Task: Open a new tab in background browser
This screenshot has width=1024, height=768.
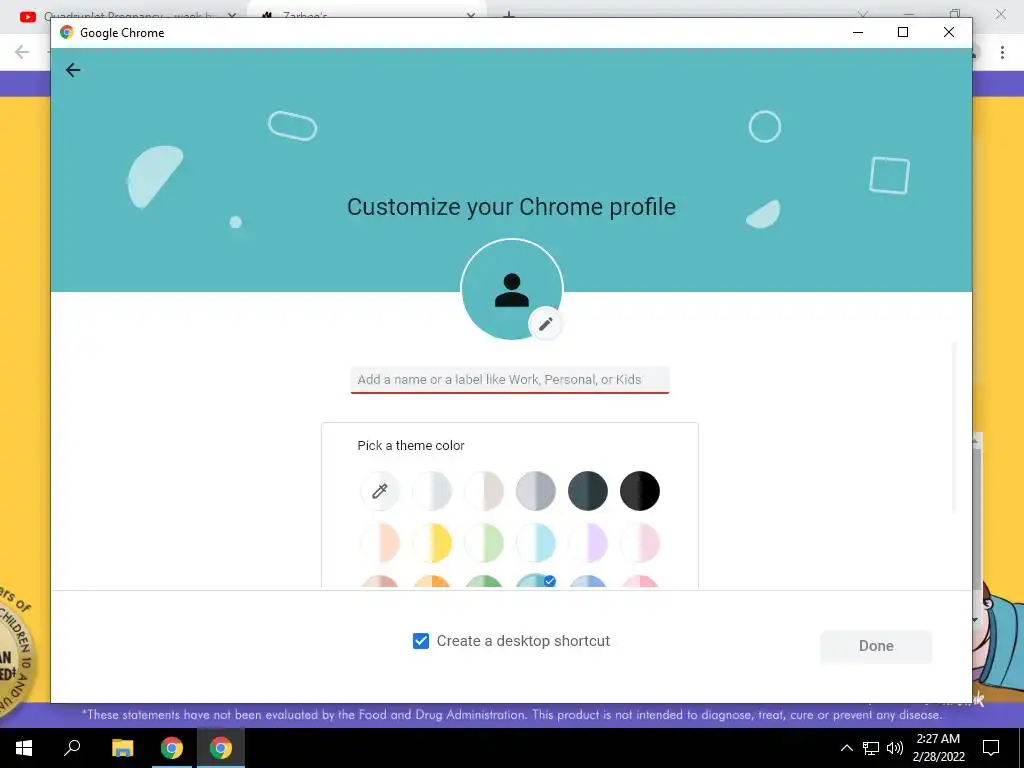Action: coord(509,15)
